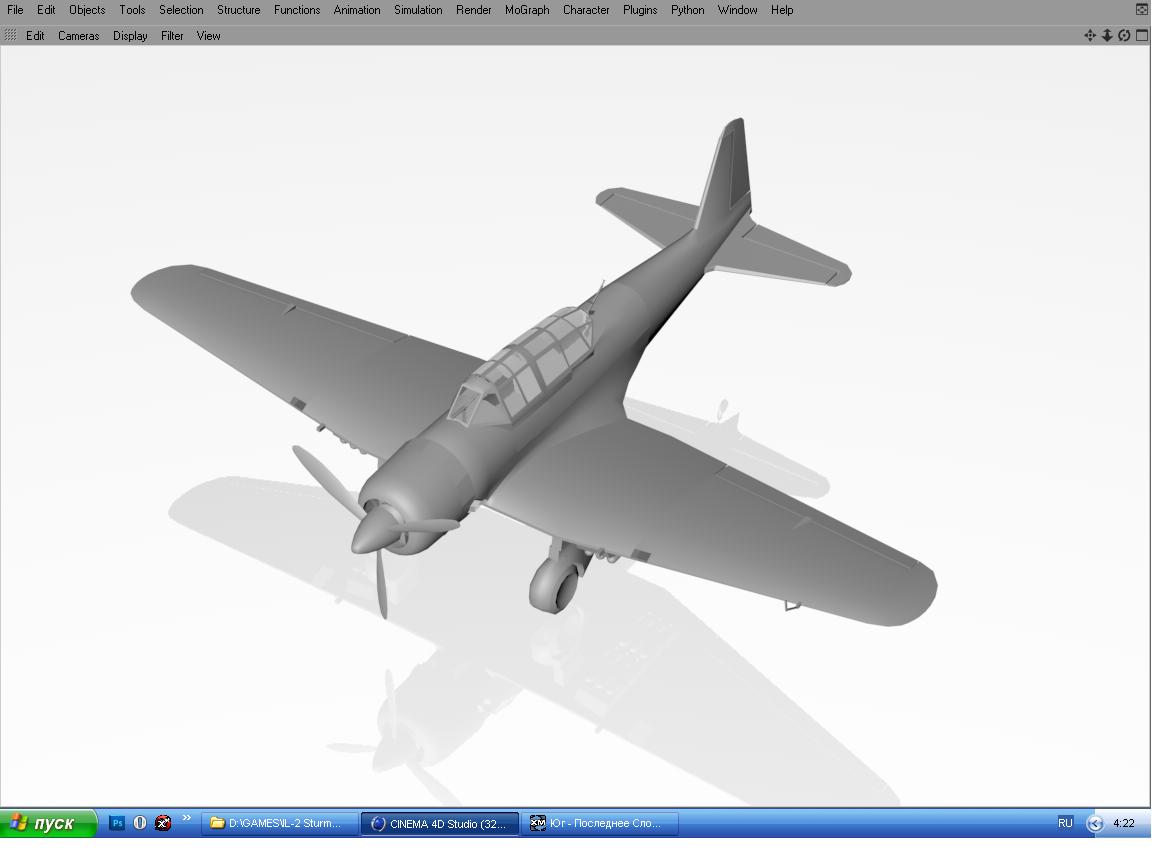Image resolution: width=1152 pixels, height=864 pixels.
Task: Open the Character menu
Action: point(586,10)
